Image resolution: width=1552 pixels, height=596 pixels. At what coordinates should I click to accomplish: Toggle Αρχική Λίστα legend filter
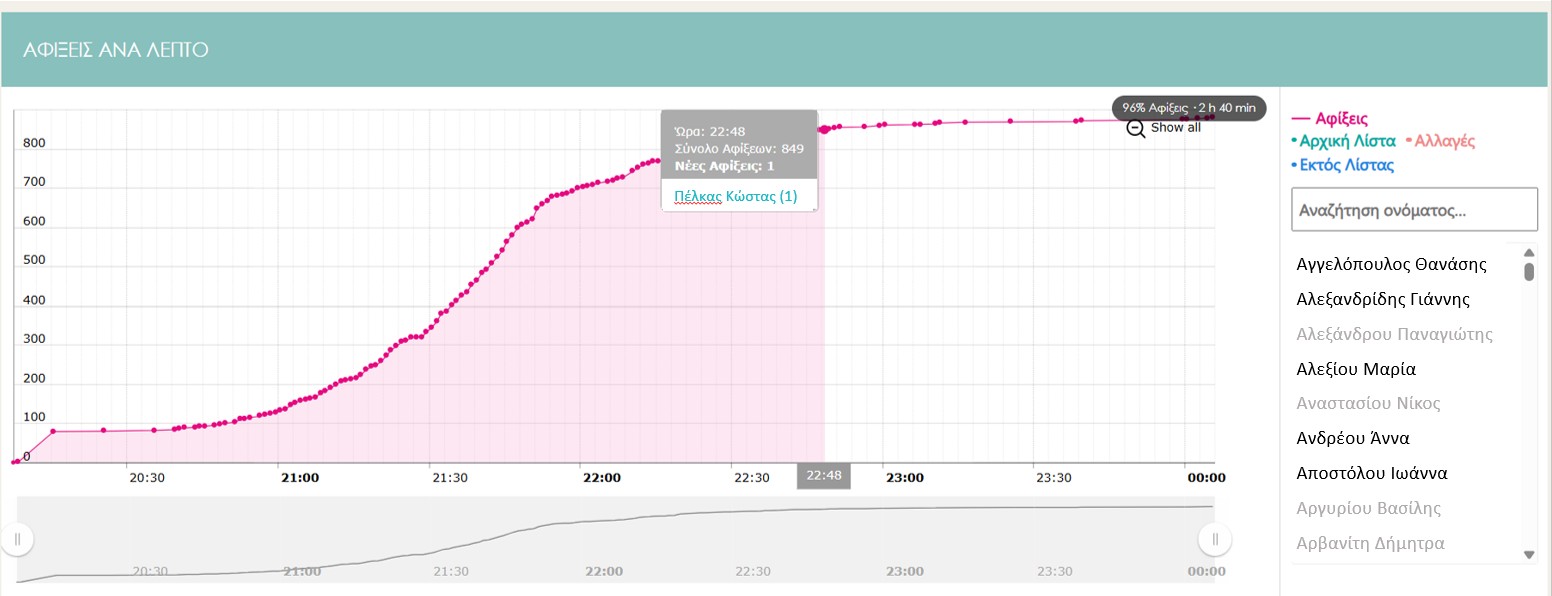1346,142
